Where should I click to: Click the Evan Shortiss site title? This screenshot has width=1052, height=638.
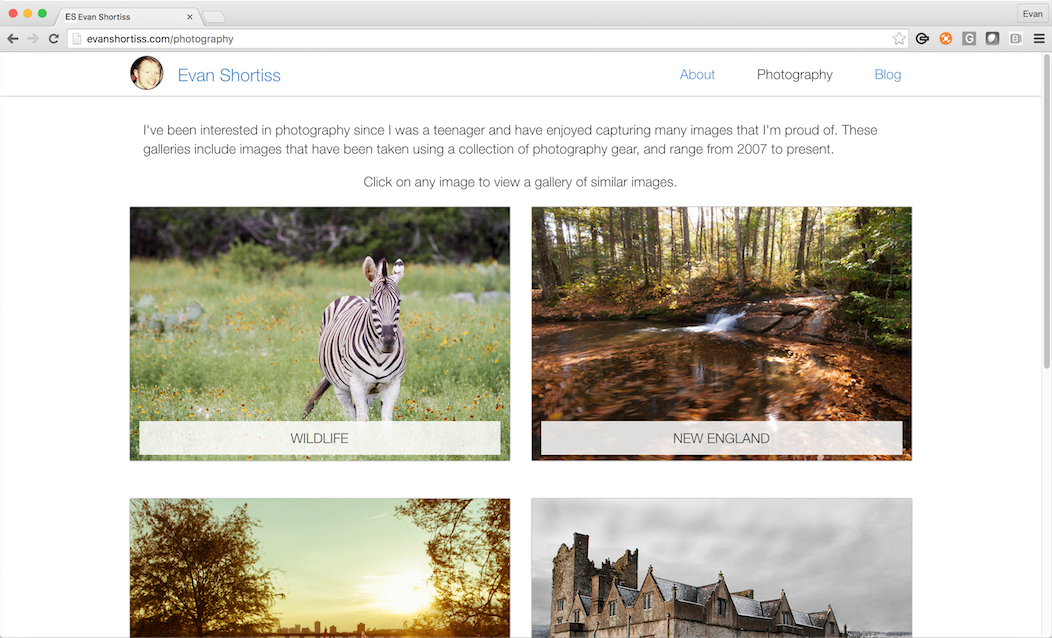pos(229,75)
